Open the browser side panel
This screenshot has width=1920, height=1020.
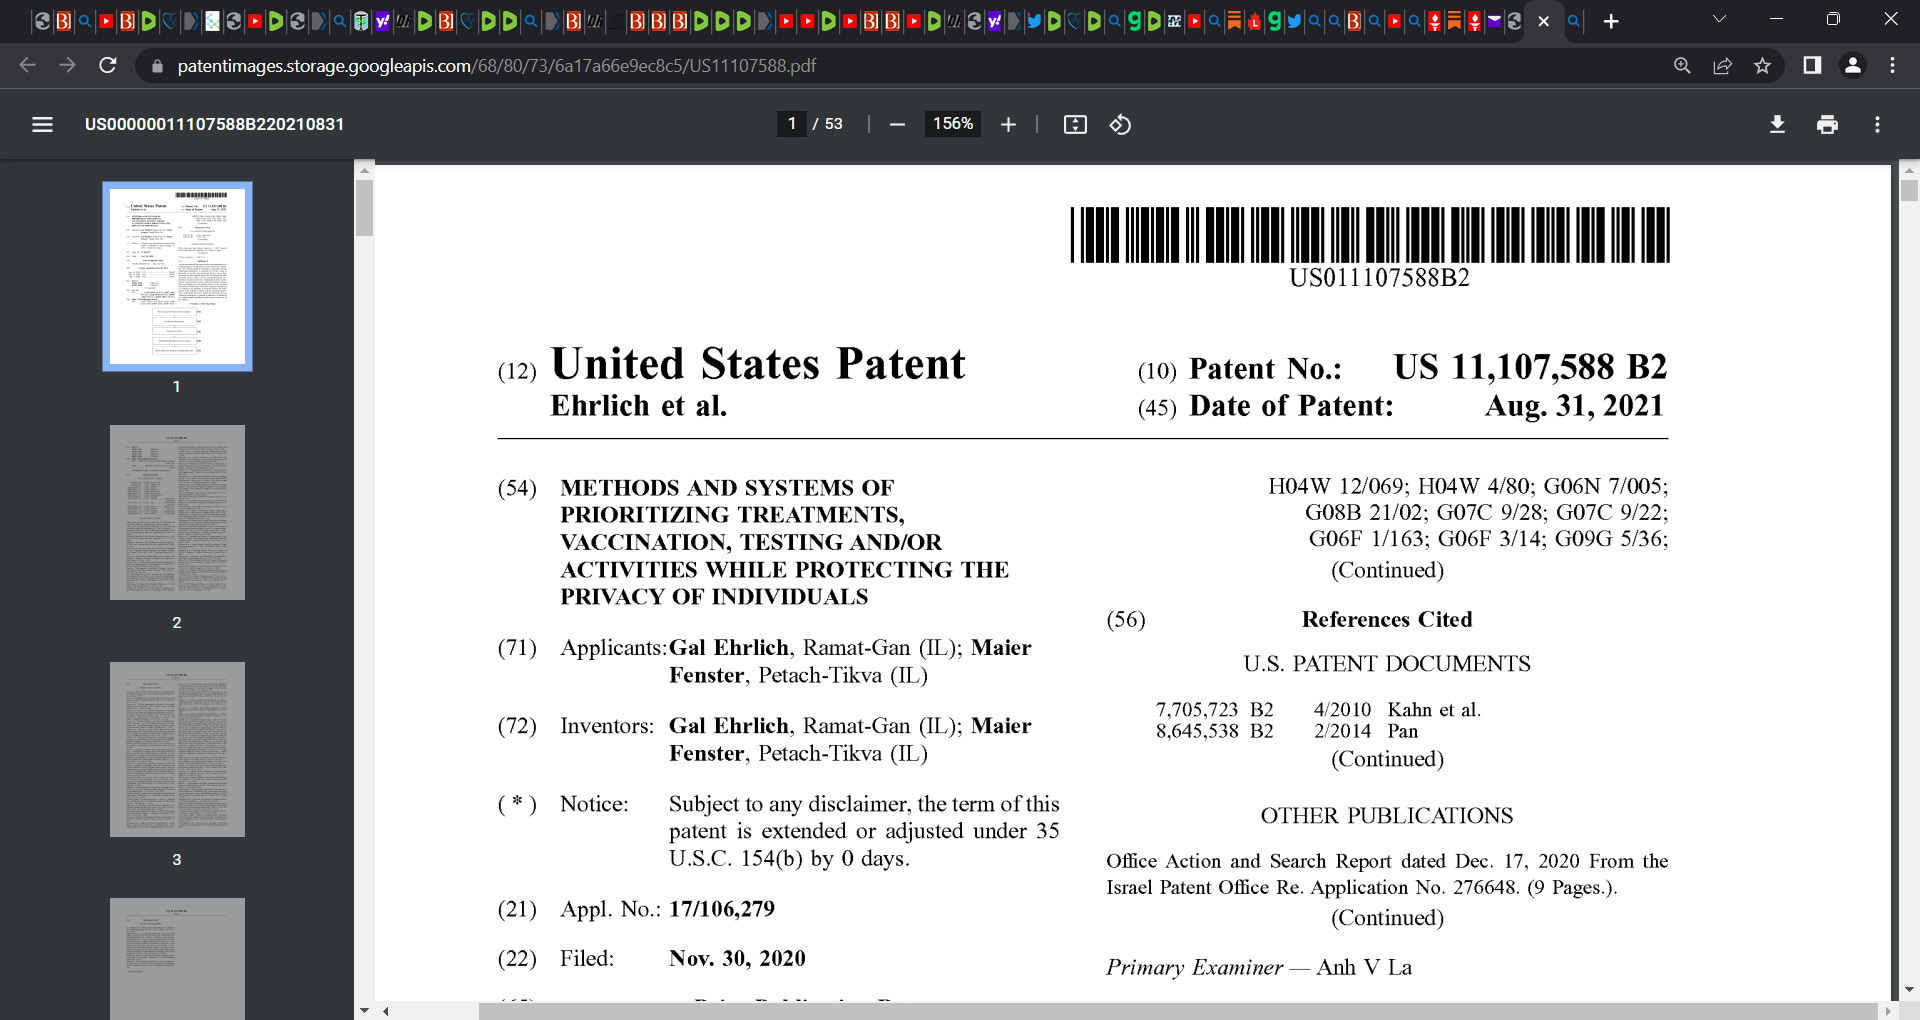1812,65
